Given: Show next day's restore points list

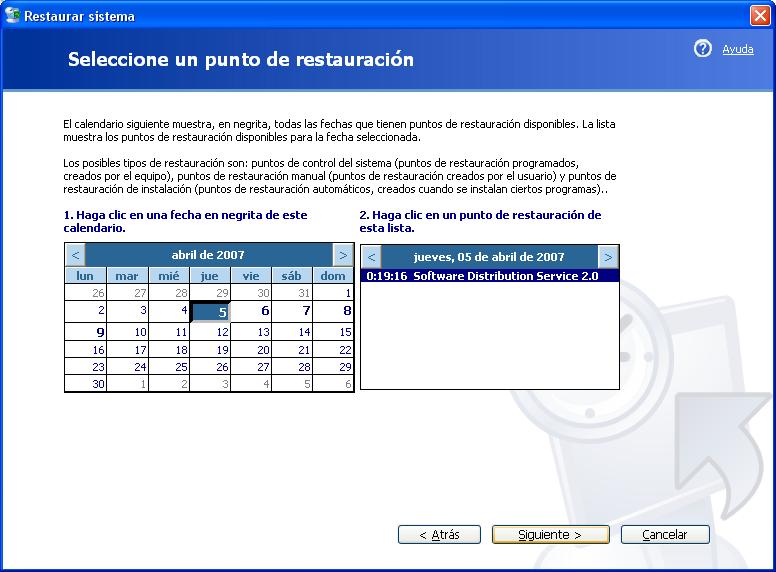Looking at the screenshot, I should tap(607, 257).
